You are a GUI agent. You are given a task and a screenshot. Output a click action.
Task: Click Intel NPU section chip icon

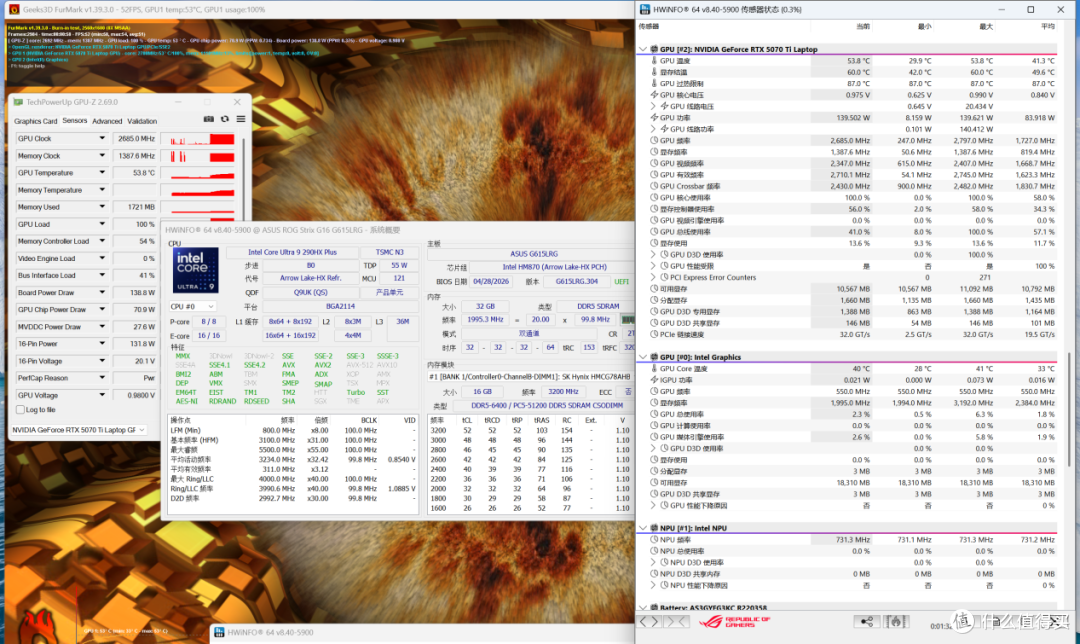[x=654, y=528]
